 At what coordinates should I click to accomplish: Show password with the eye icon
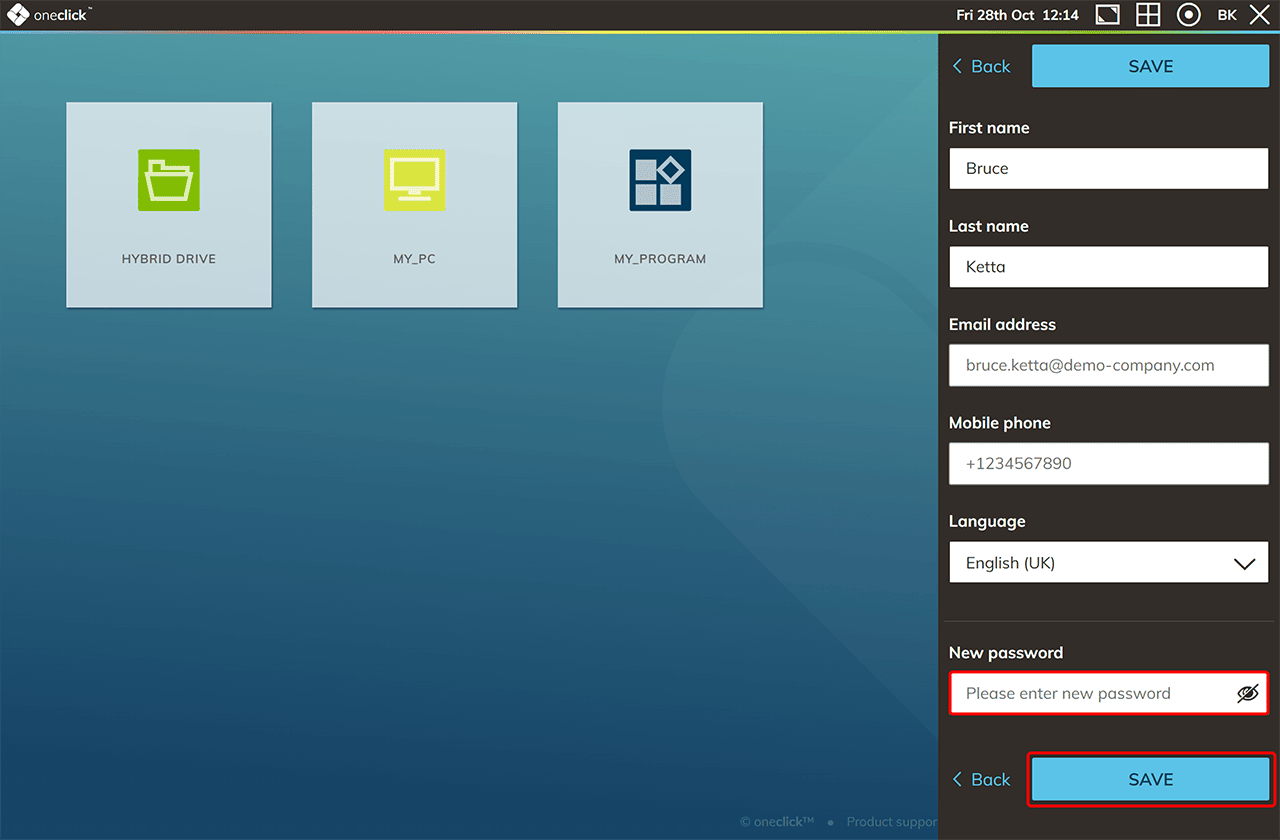tap(1247, 694)
